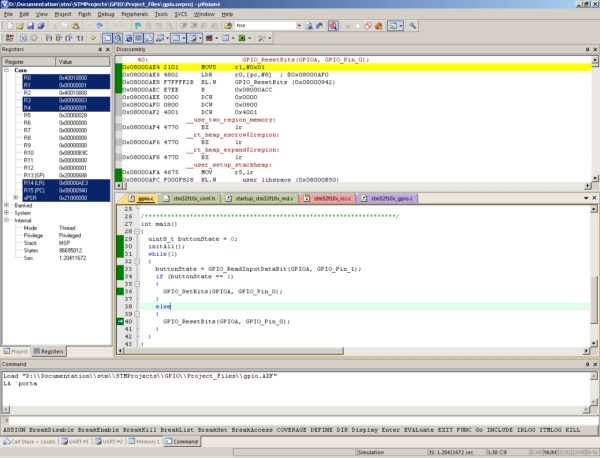Open the Toolbox icon
Image resolution: width=600 pixels, height=458 pixels.
pos(262,38)
